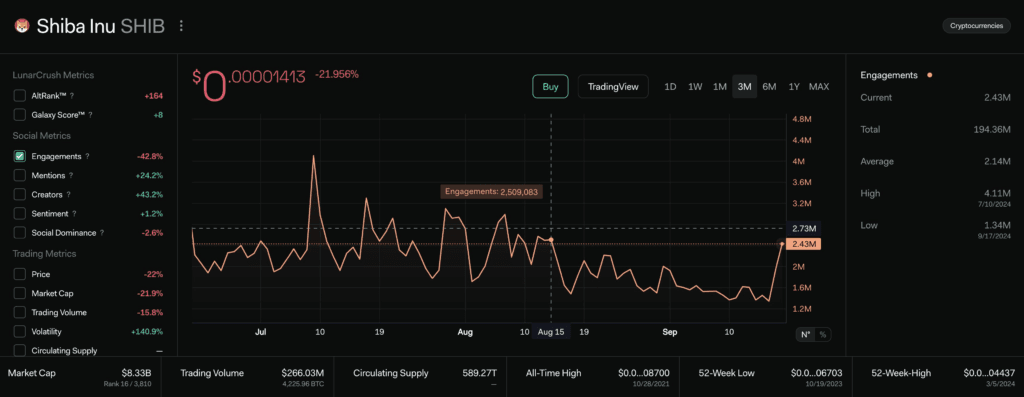This screenshot has width=1024, height=397.
Task: Enable the Trading Volume checkbox
Action: click(20, 312)
